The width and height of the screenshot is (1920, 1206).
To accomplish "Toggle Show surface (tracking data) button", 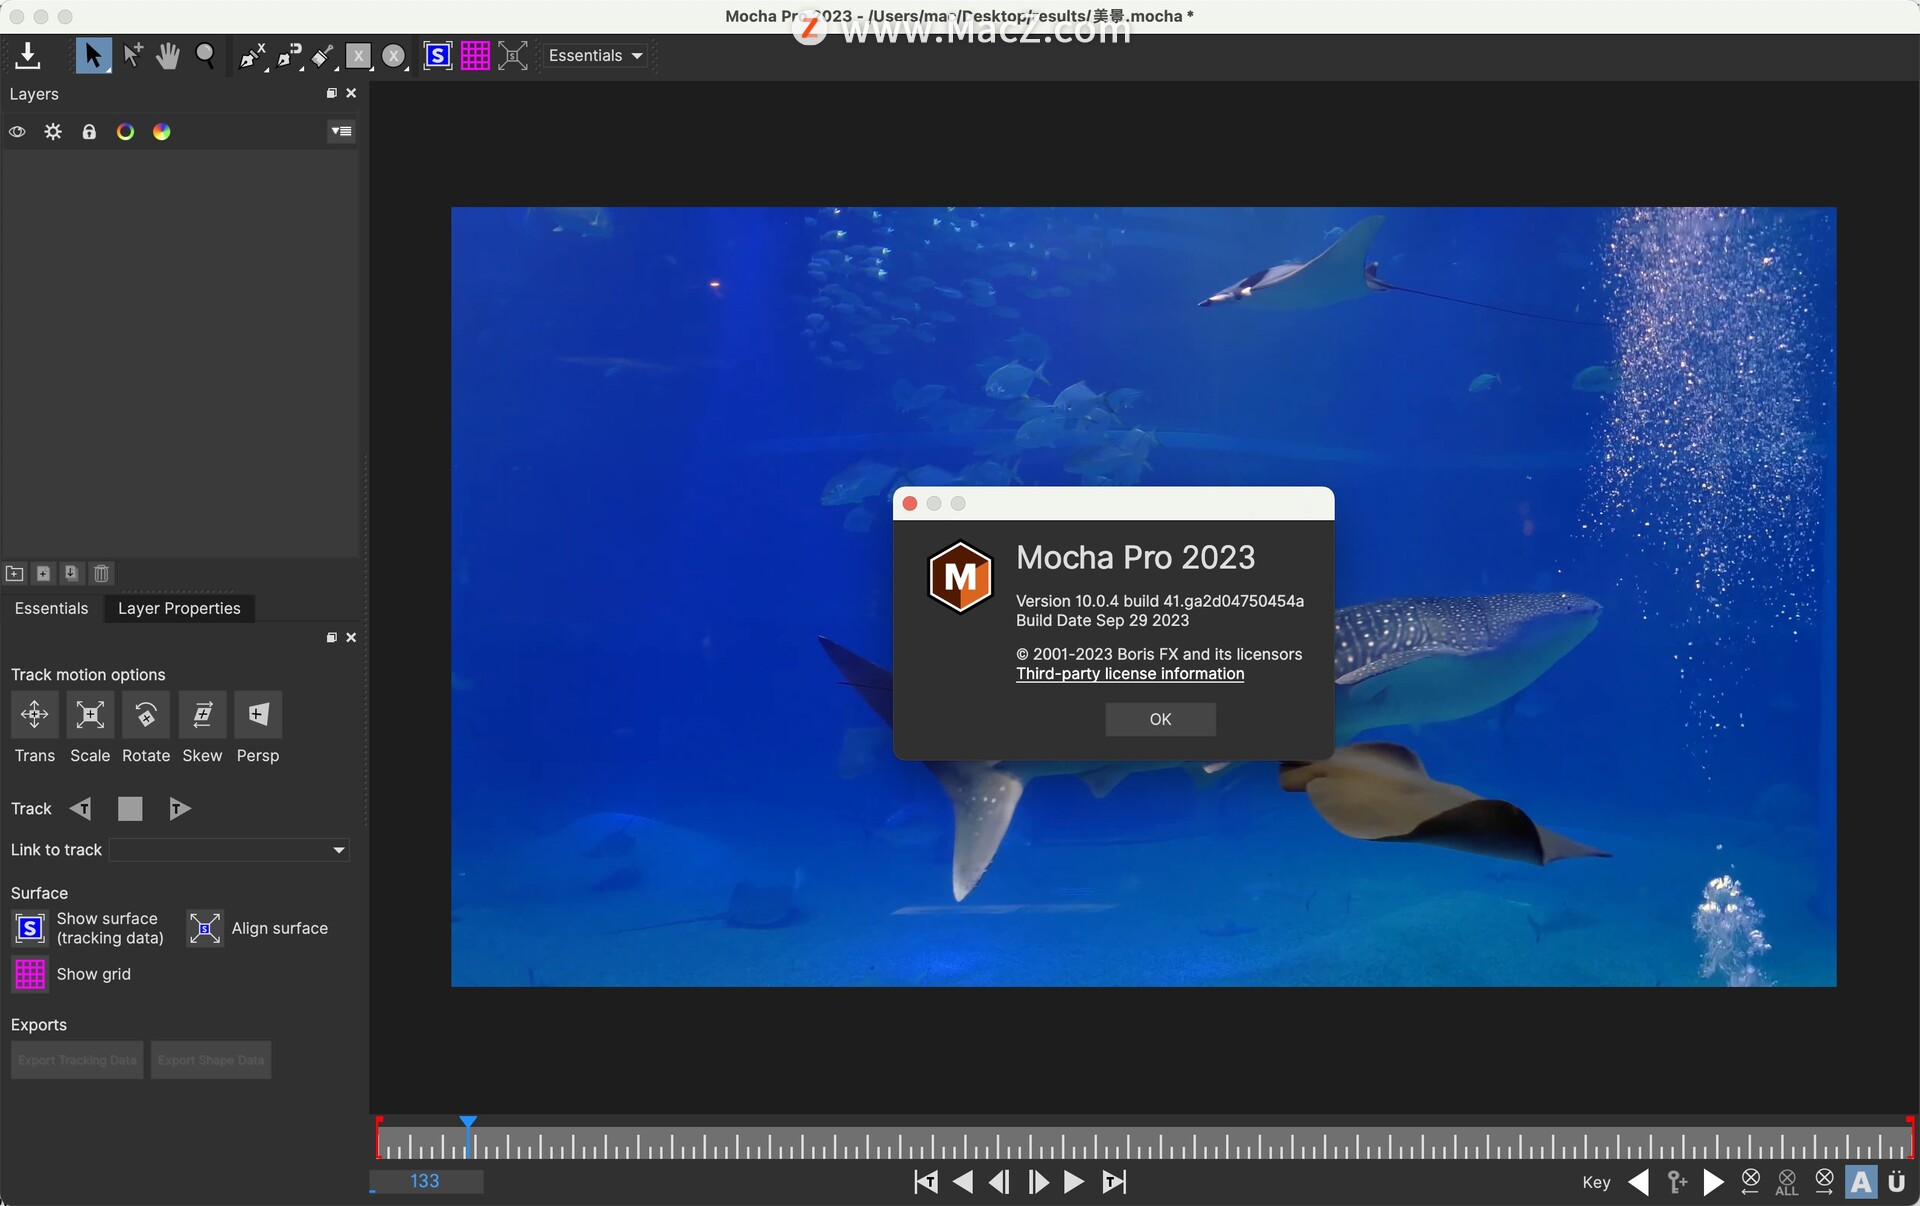I will 30,929.
